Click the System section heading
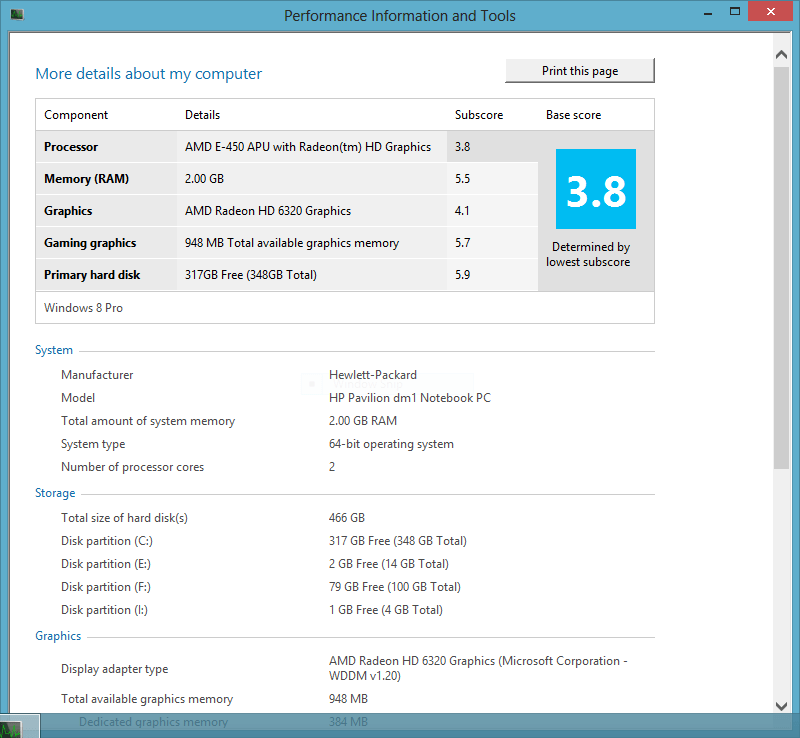The height and width of the screenshot is (738, 800). point(54,350)
